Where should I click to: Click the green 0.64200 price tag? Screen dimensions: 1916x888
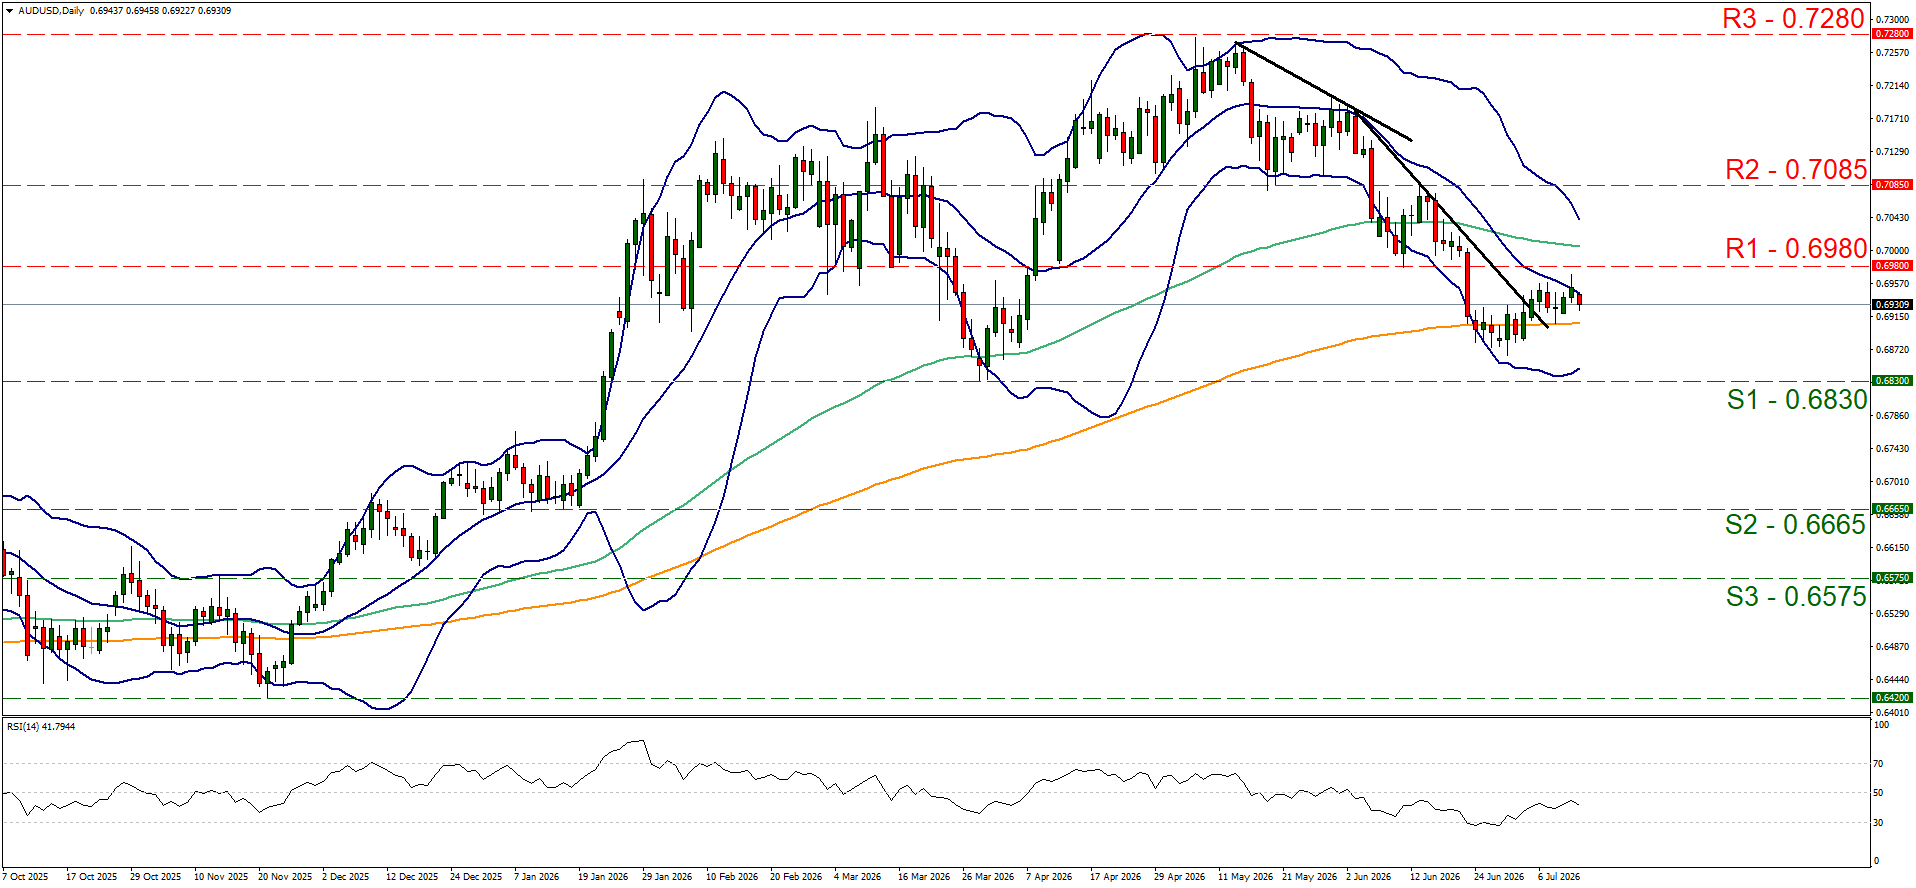[1892, 698]
